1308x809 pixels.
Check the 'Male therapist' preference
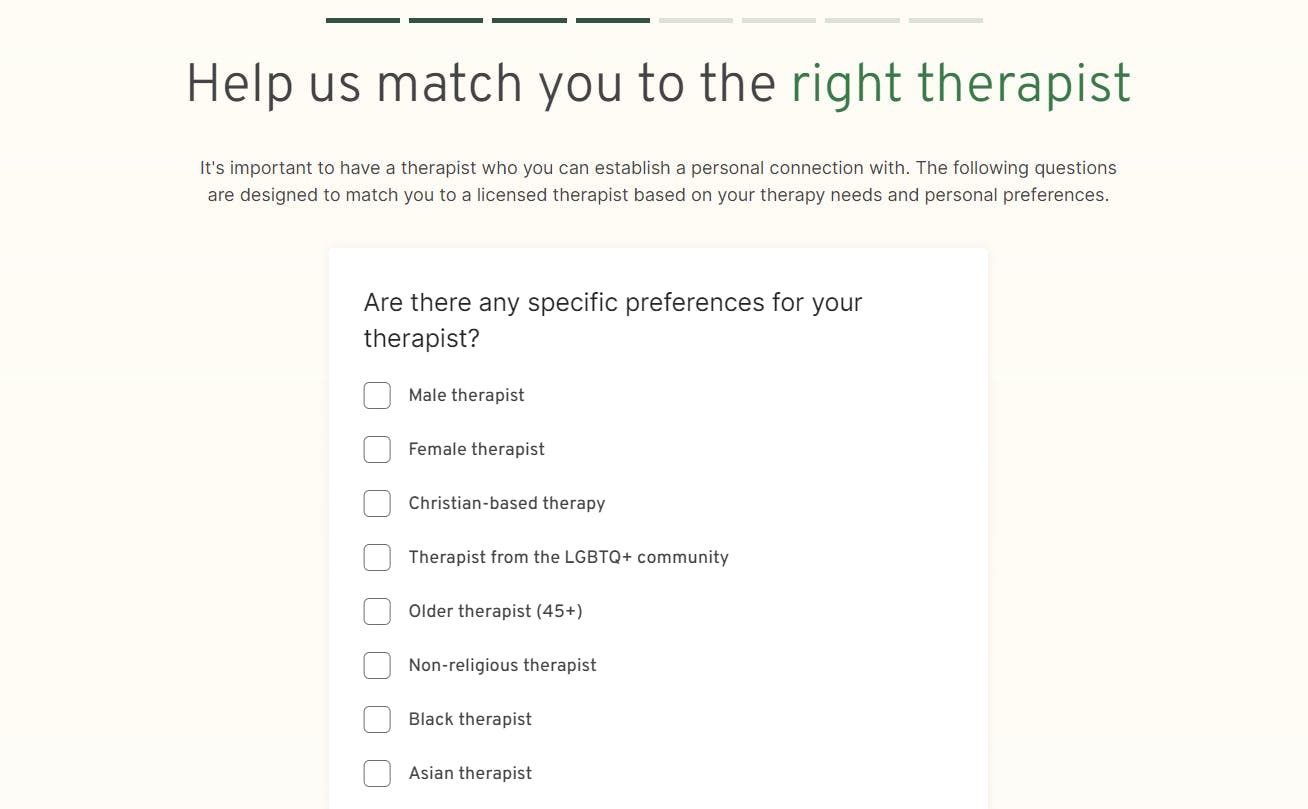(x=377, y=395)
